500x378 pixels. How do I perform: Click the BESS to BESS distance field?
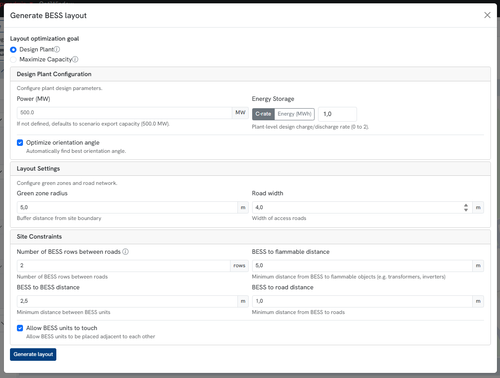(x=127, y=301)
